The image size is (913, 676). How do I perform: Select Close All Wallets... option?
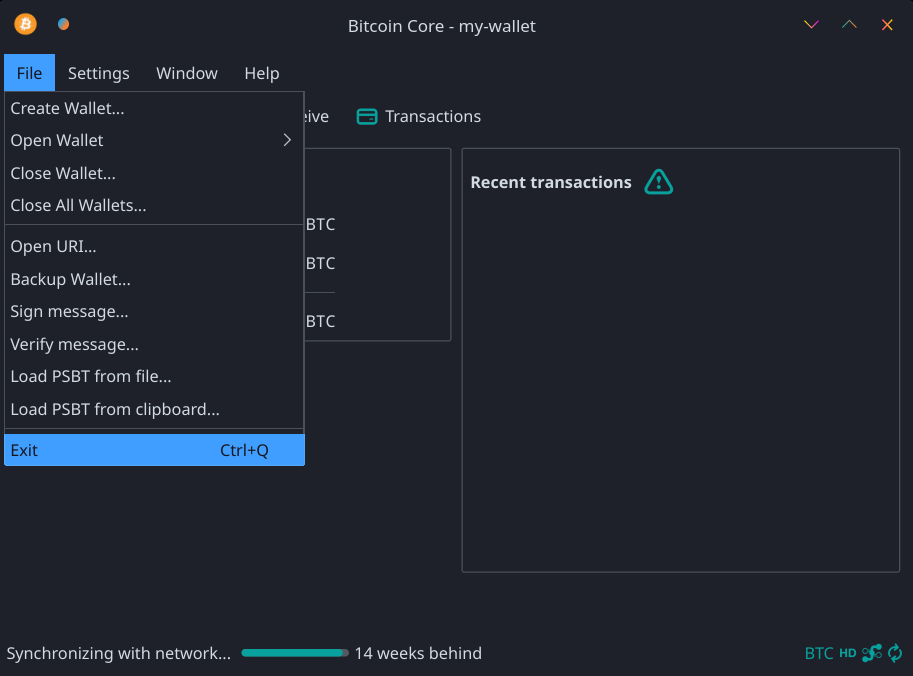79,206
